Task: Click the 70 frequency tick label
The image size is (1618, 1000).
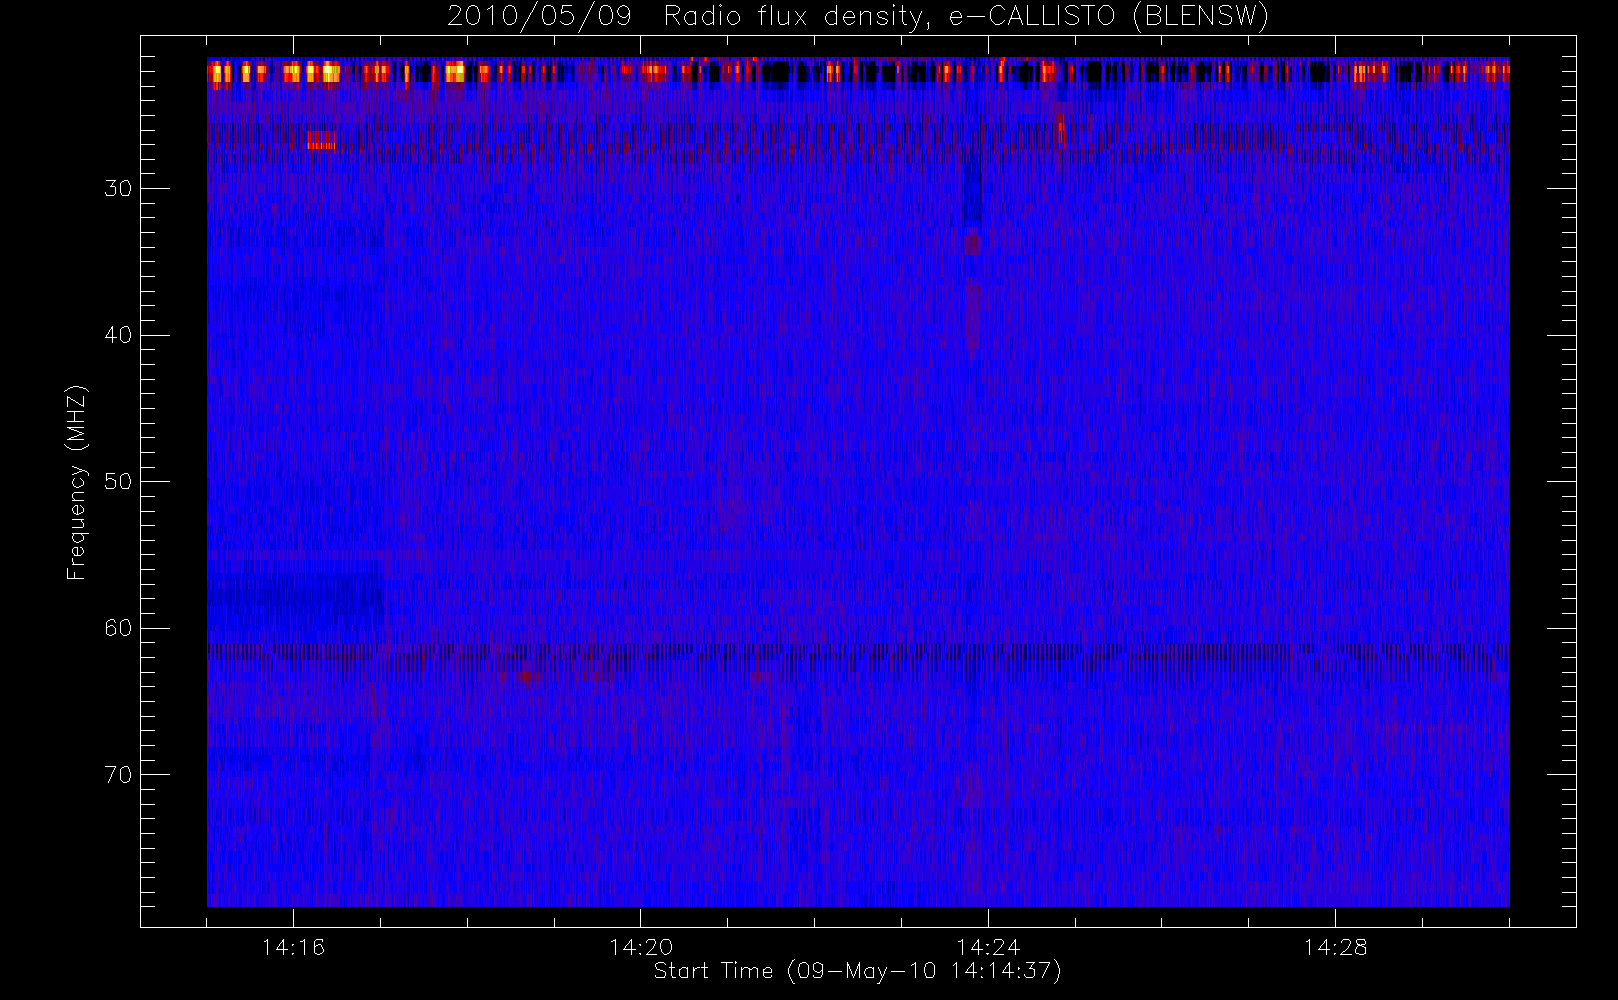Action: [x=118, y=775]
